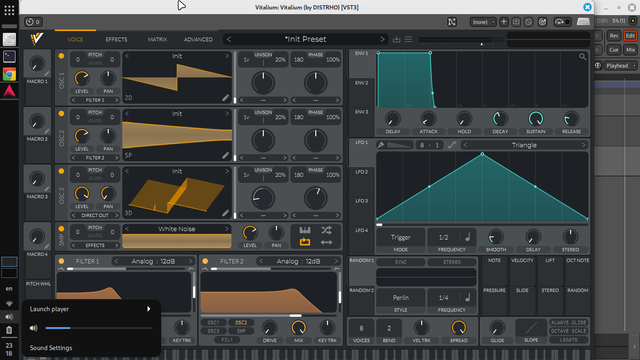This screenshot has width=640, height=360.
Task: Click the envelope magnifier zoom icon
Action: 582,57
